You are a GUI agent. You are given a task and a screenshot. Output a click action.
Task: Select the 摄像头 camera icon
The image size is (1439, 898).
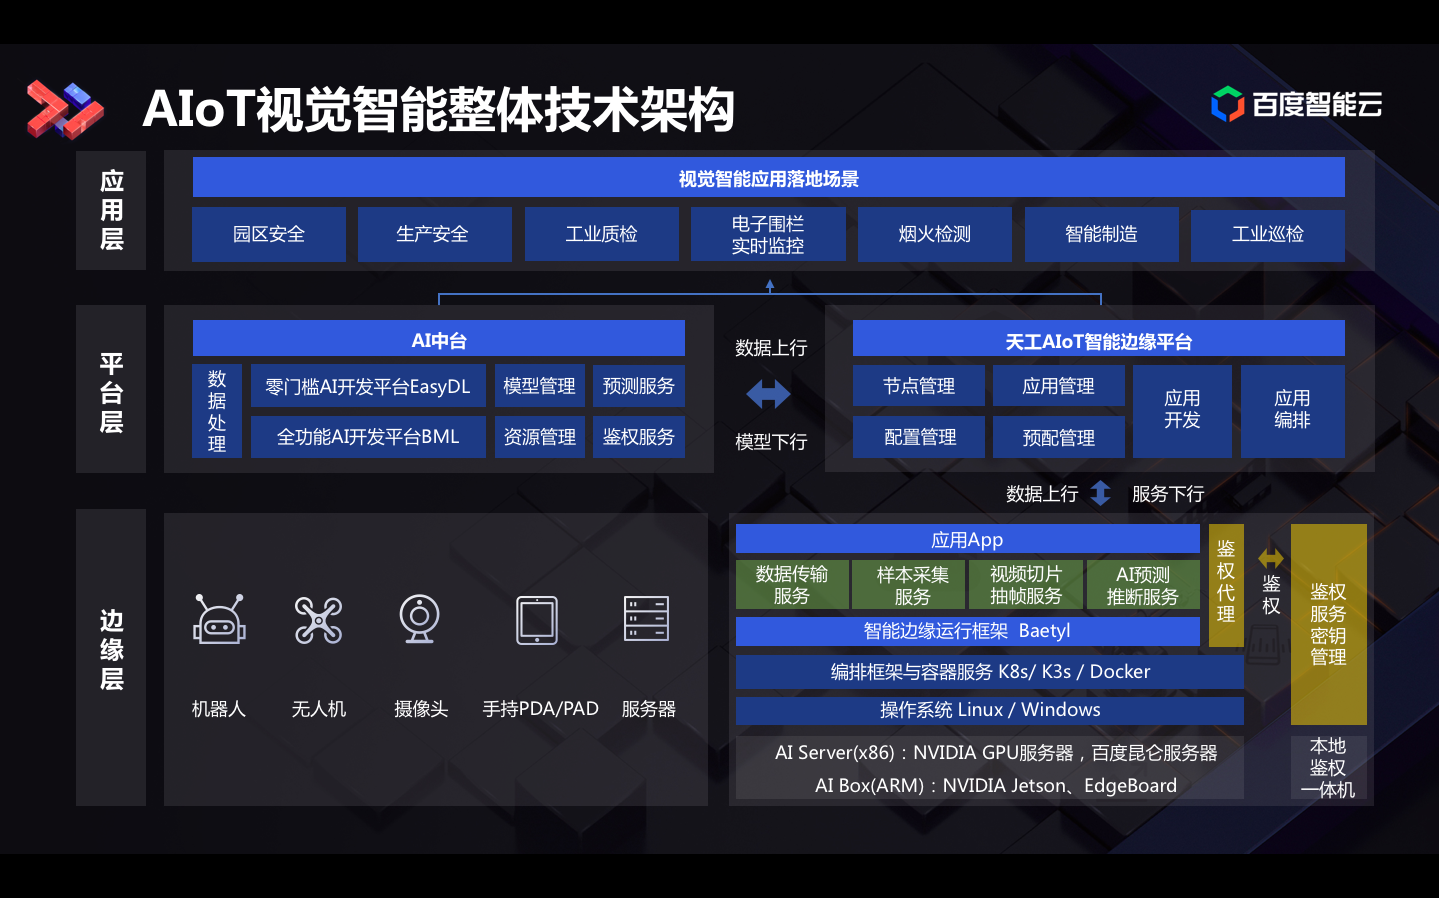[x=418, y=620]
